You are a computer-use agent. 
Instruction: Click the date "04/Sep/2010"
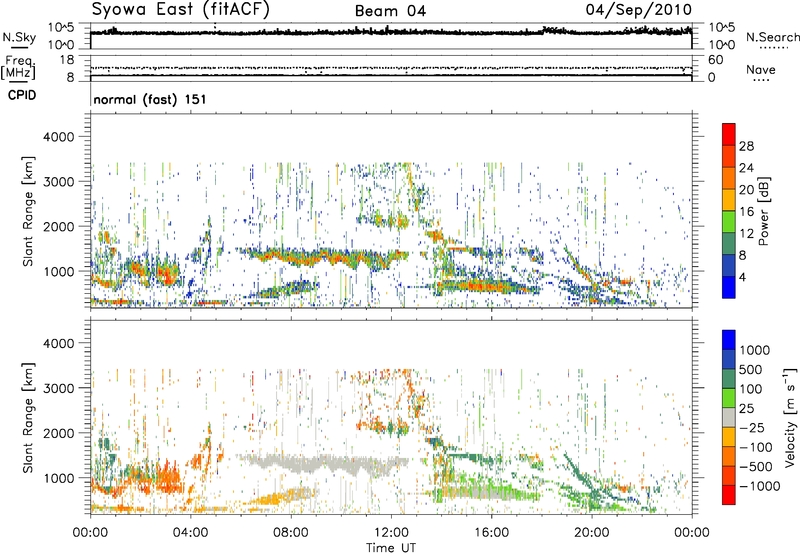pos(638,10)
